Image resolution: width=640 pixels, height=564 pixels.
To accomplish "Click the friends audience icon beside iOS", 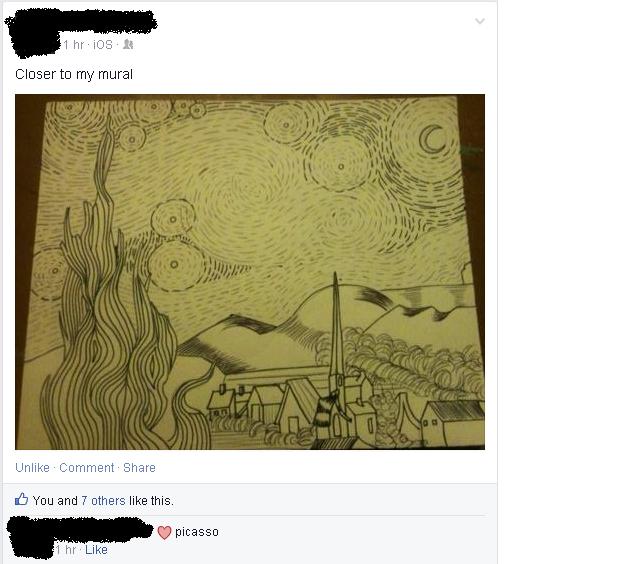I will (x=128, y=44).
